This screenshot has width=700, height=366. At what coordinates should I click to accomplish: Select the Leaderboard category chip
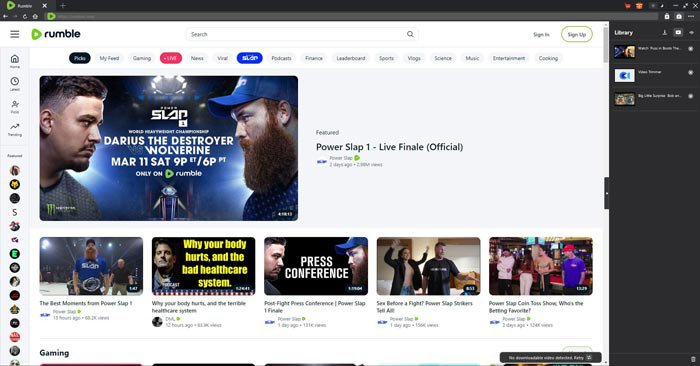(351, 58)
